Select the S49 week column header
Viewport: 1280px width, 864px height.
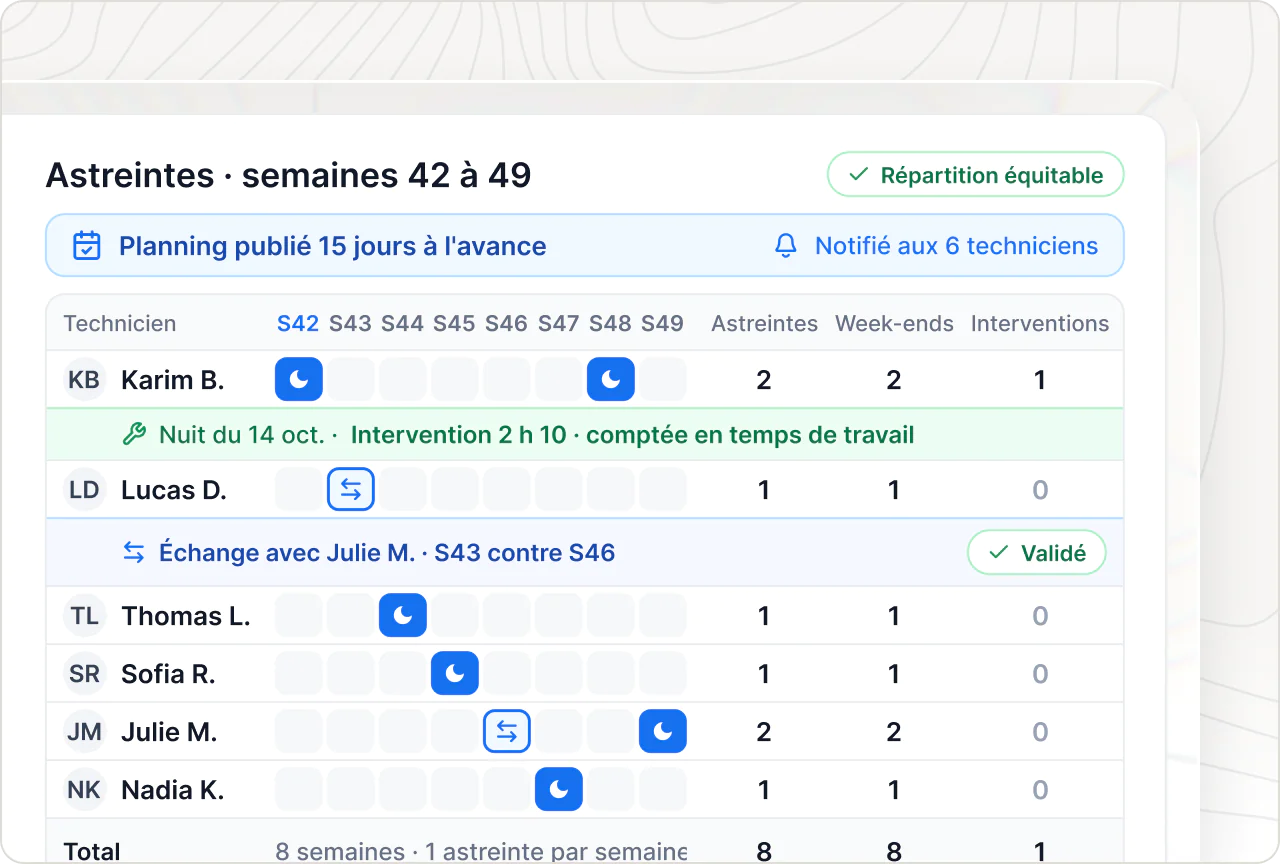[662, 324]
